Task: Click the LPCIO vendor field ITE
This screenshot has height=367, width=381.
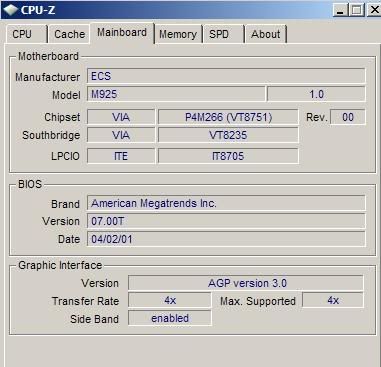Action: tap(121, 156)
